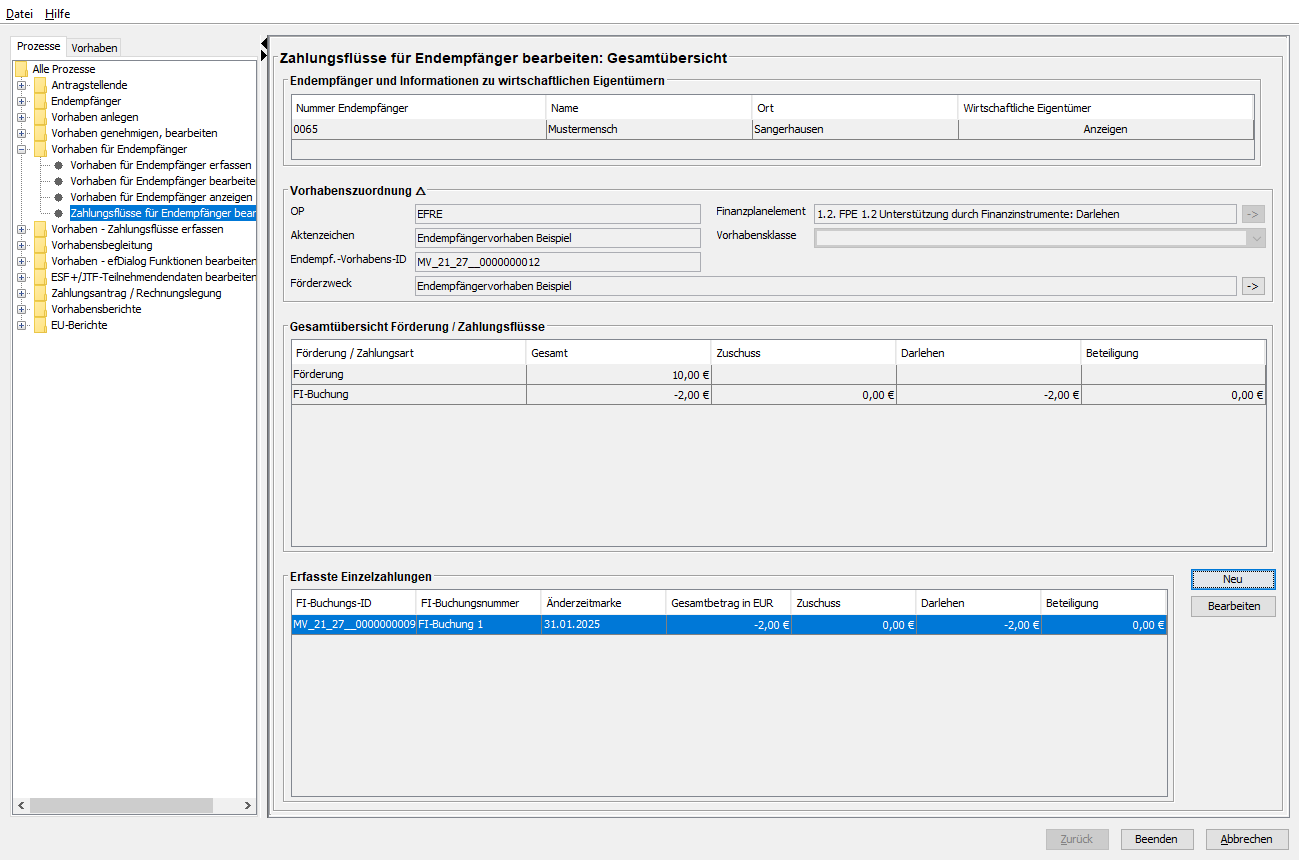The width and height of the screenshot is (1299, 860).
Task: Expand the Vorhabensbegleitung node
Action: 21,245
